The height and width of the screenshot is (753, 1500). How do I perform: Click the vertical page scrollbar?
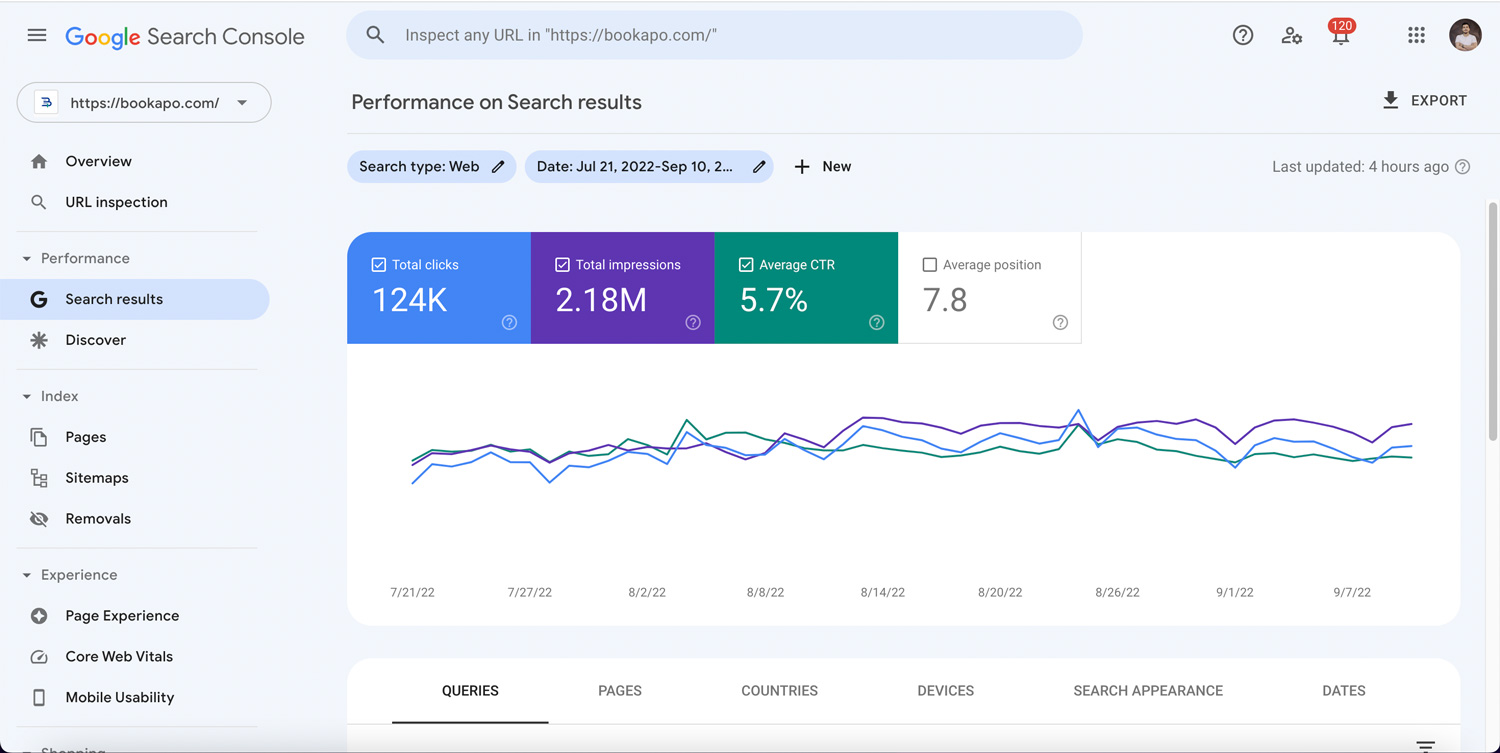click(1493, 320)
